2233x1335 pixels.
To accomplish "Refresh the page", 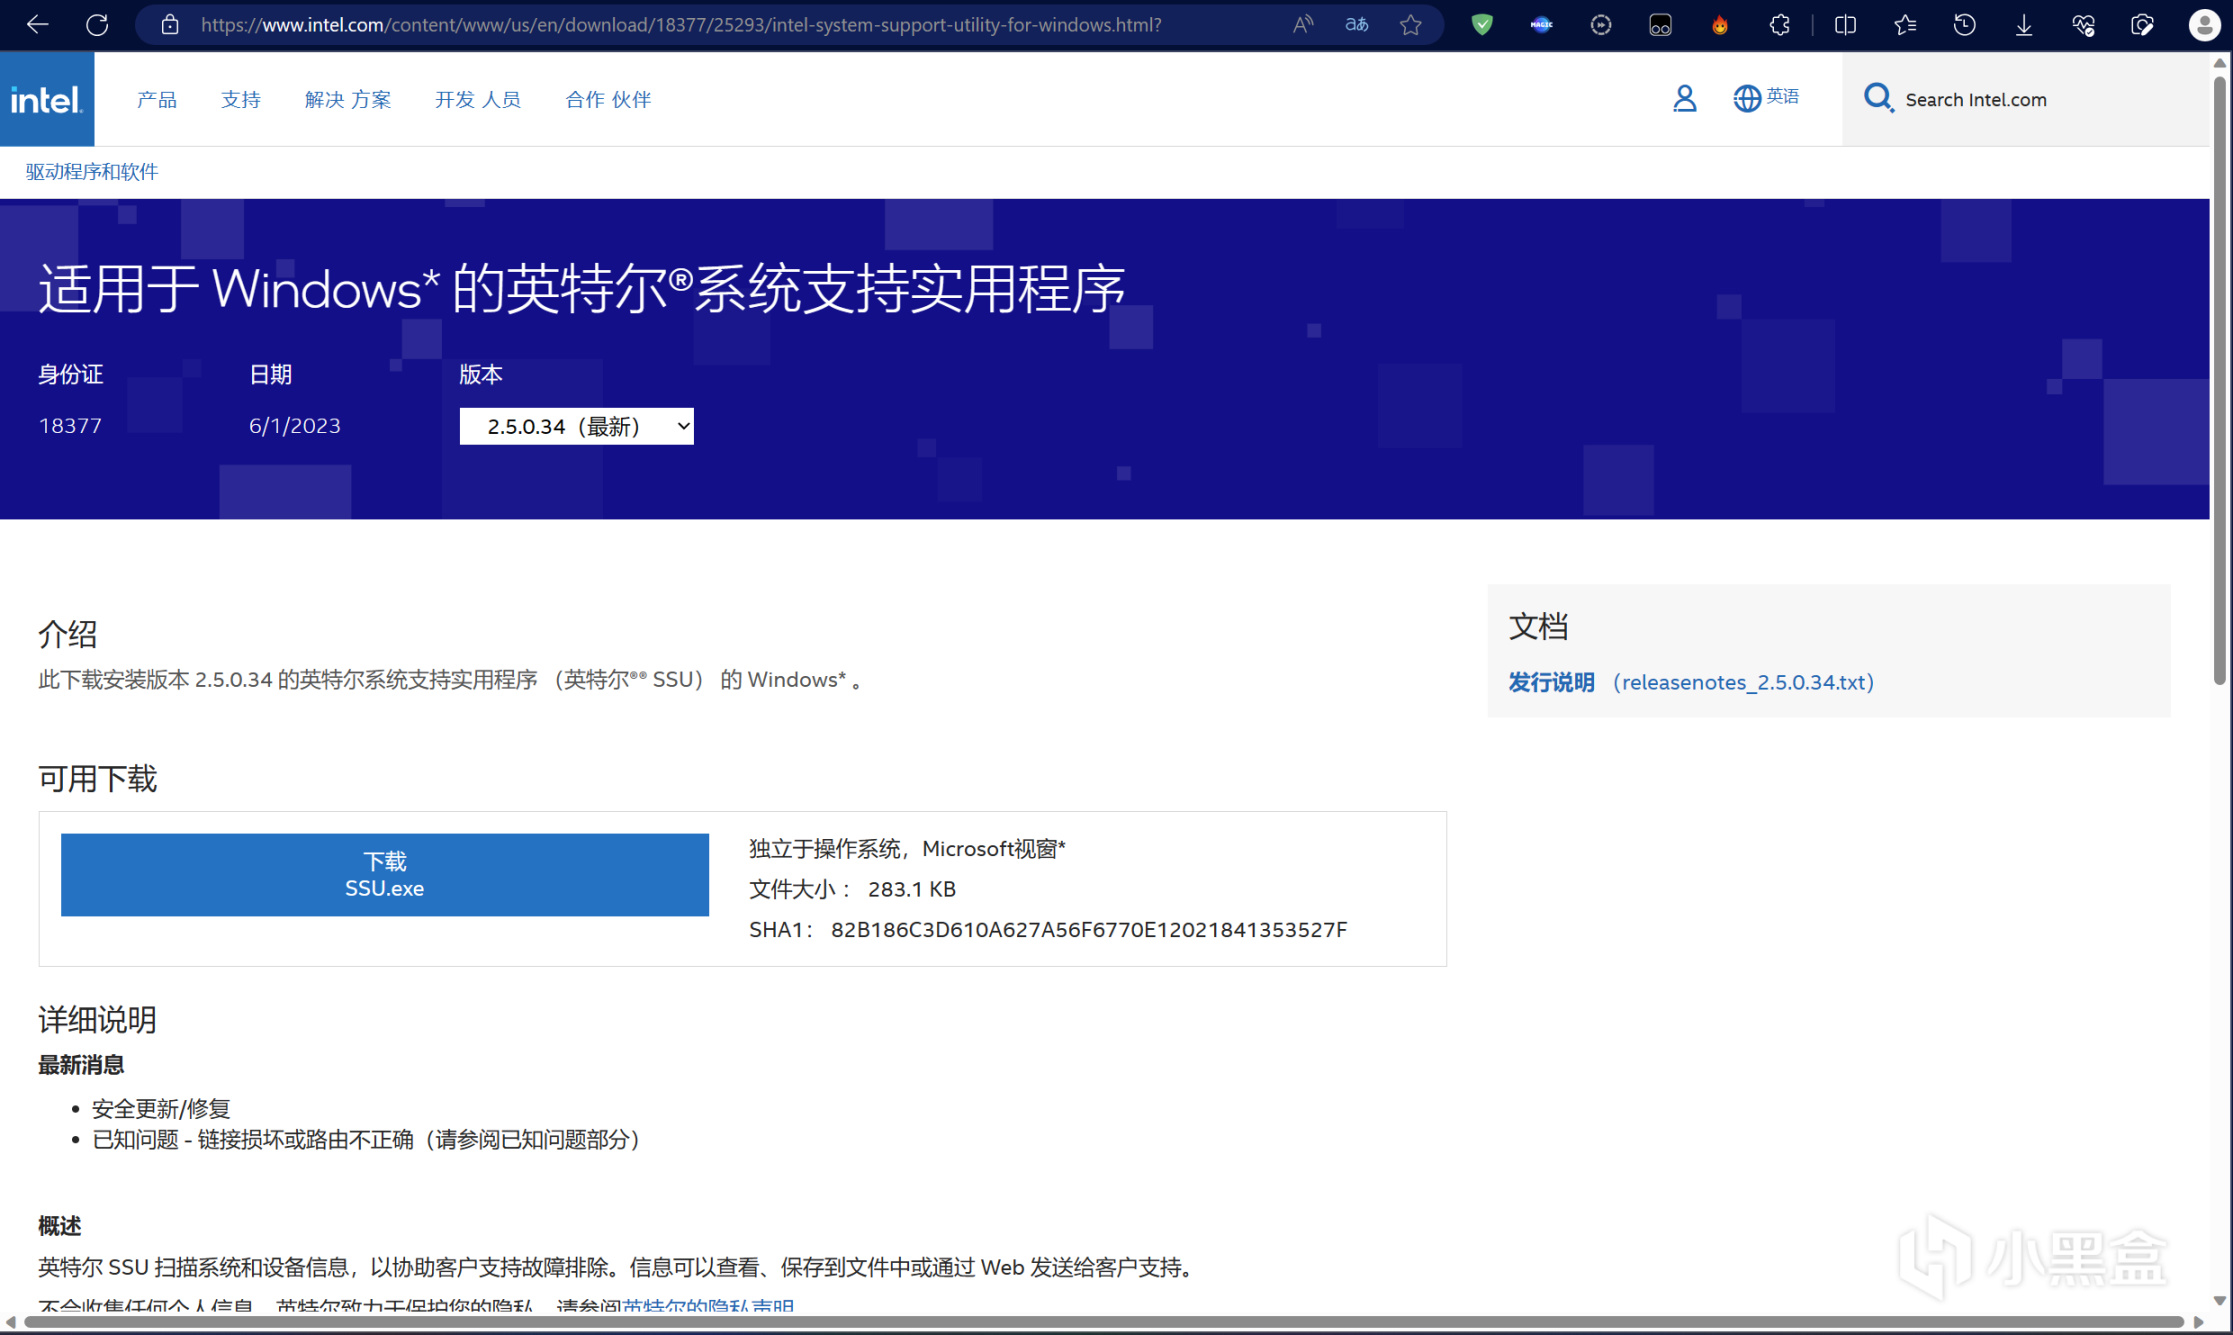I will [97, 25].
